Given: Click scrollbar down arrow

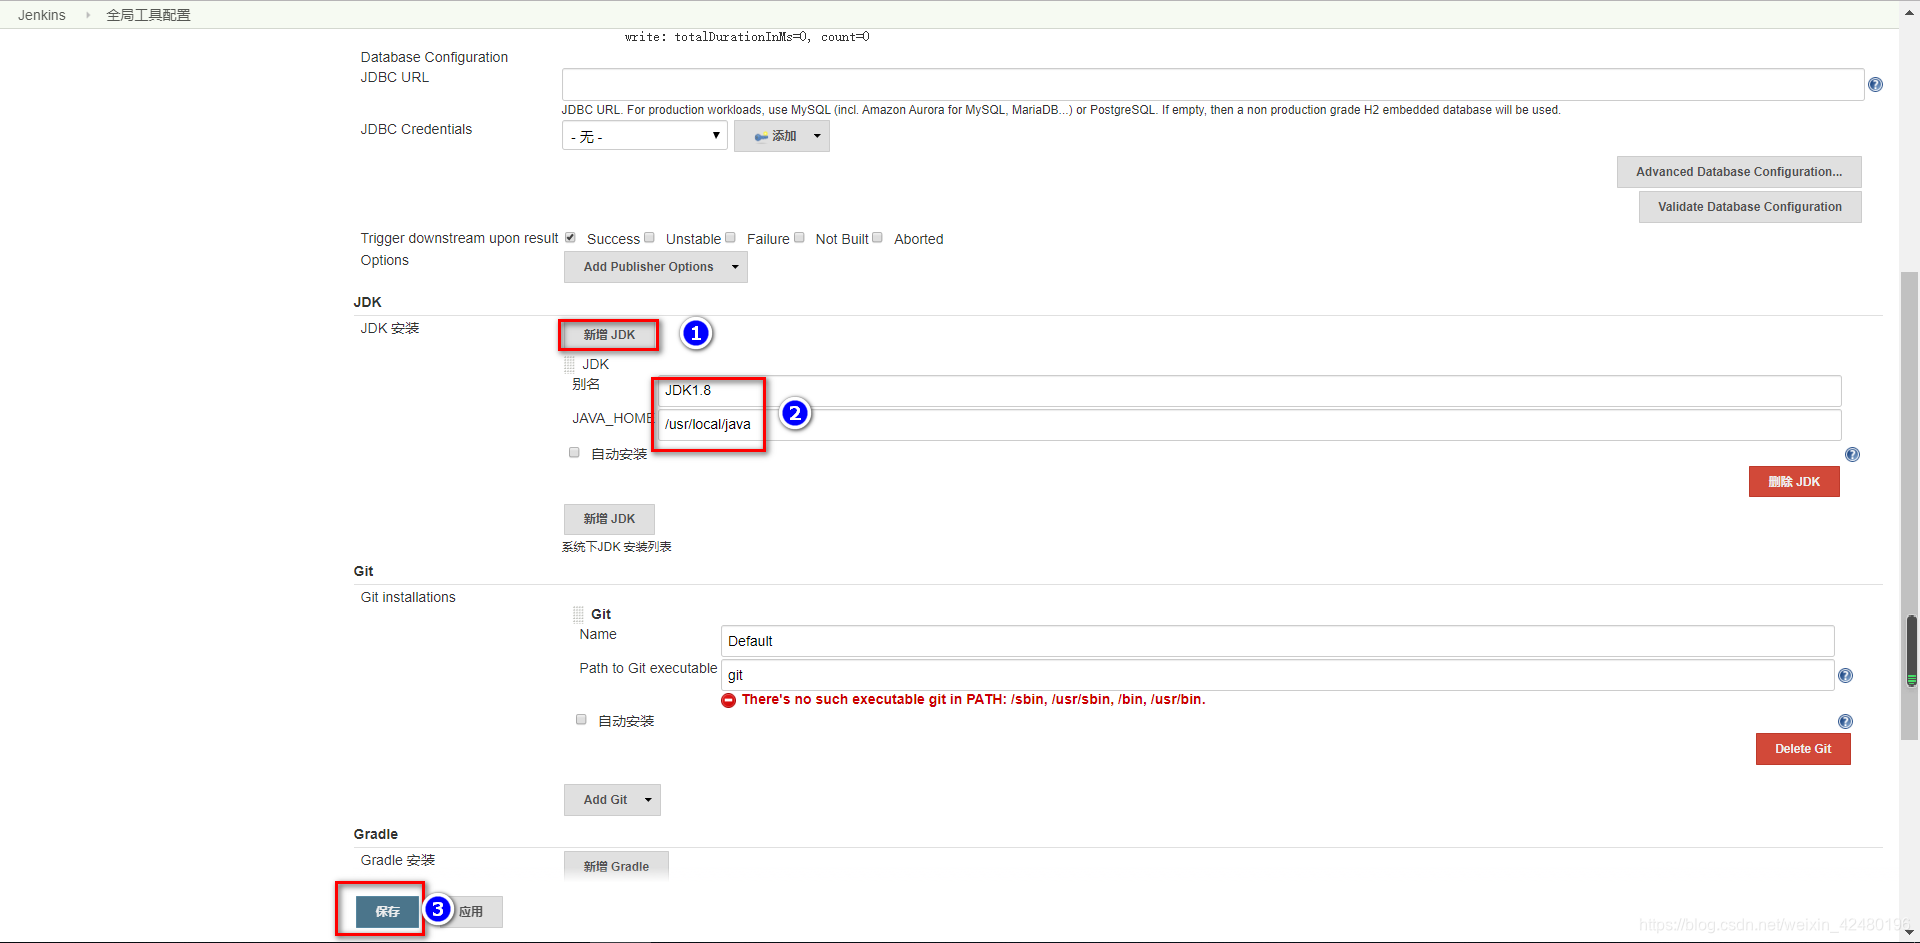Looking at the screenshot, I should tap(1910, 933).
